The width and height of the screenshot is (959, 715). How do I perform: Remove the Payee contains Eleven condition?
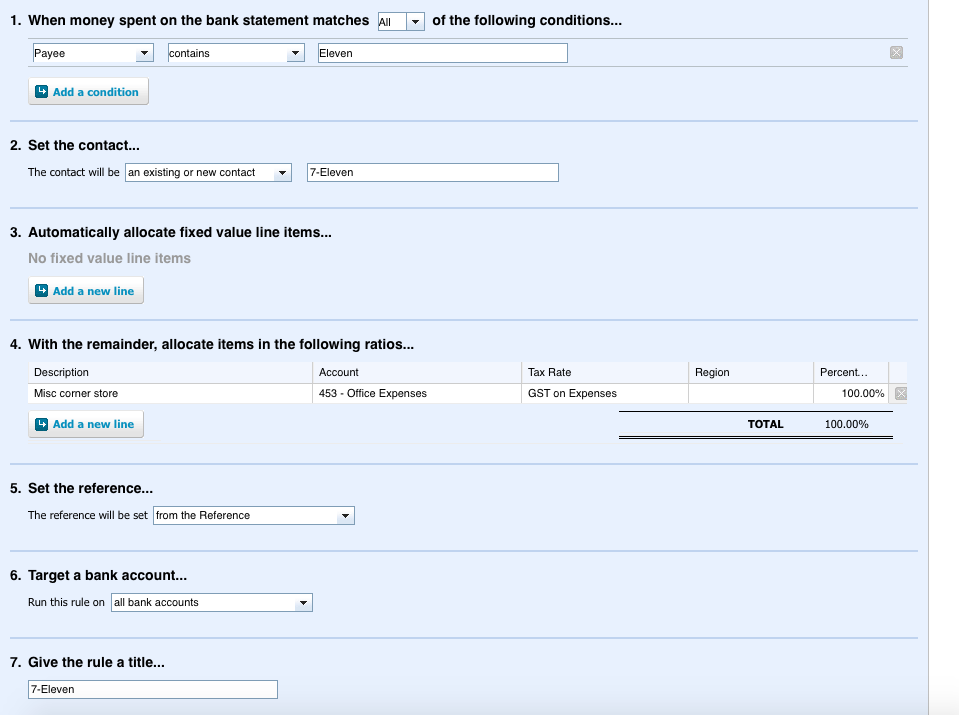pyautogui.click(x=896, y=53)
